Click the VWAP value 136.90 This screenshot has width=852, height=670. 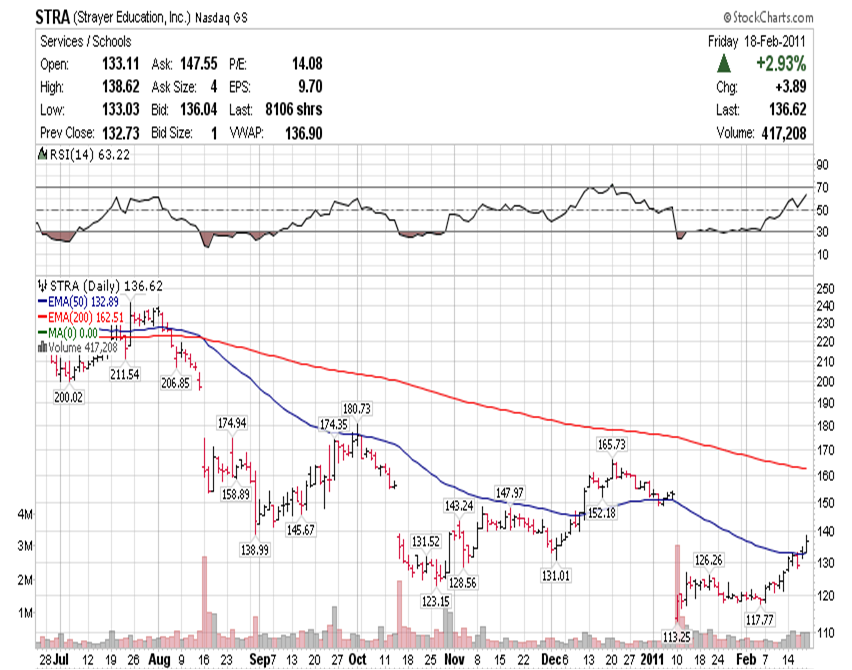(304, 133)
